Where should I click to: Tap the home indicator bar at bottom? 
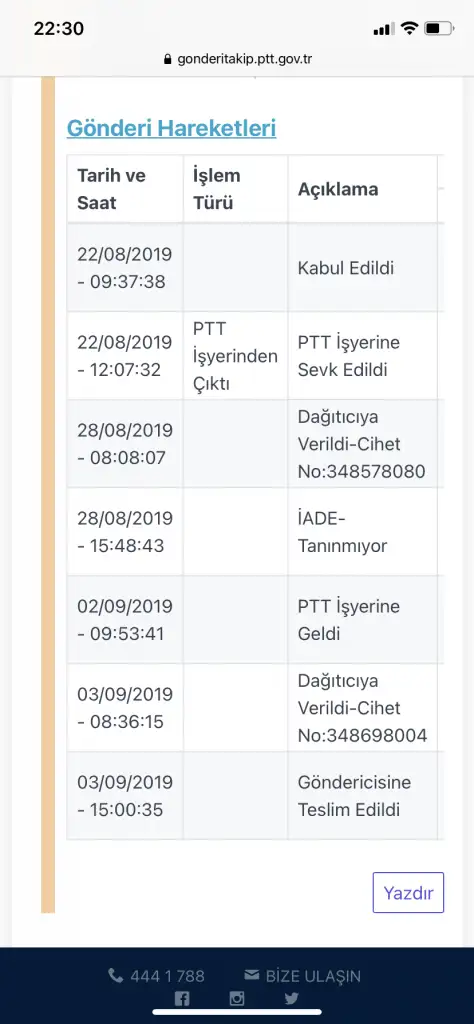237,1013
